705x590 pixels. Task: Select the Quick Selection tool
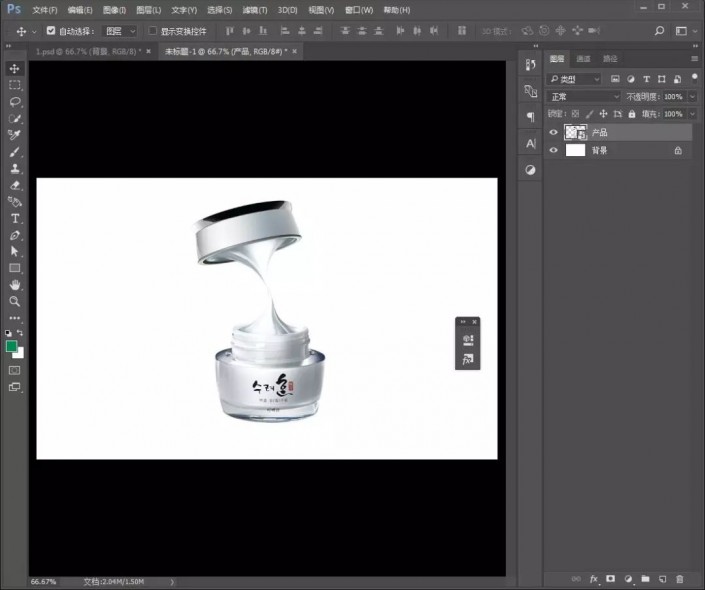tap(14, 118)
